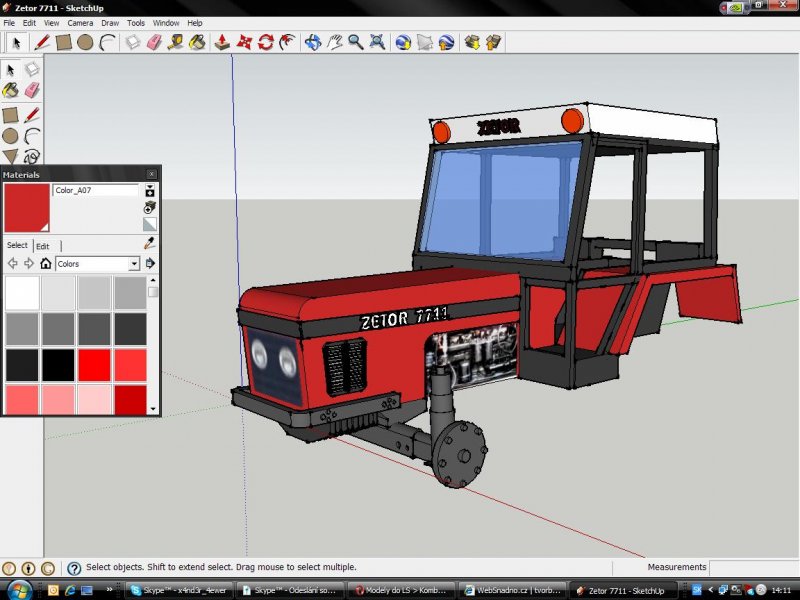800x600 pixels.
Task: Toggle the secondary selection pane display
Action: tap(150, 190)
